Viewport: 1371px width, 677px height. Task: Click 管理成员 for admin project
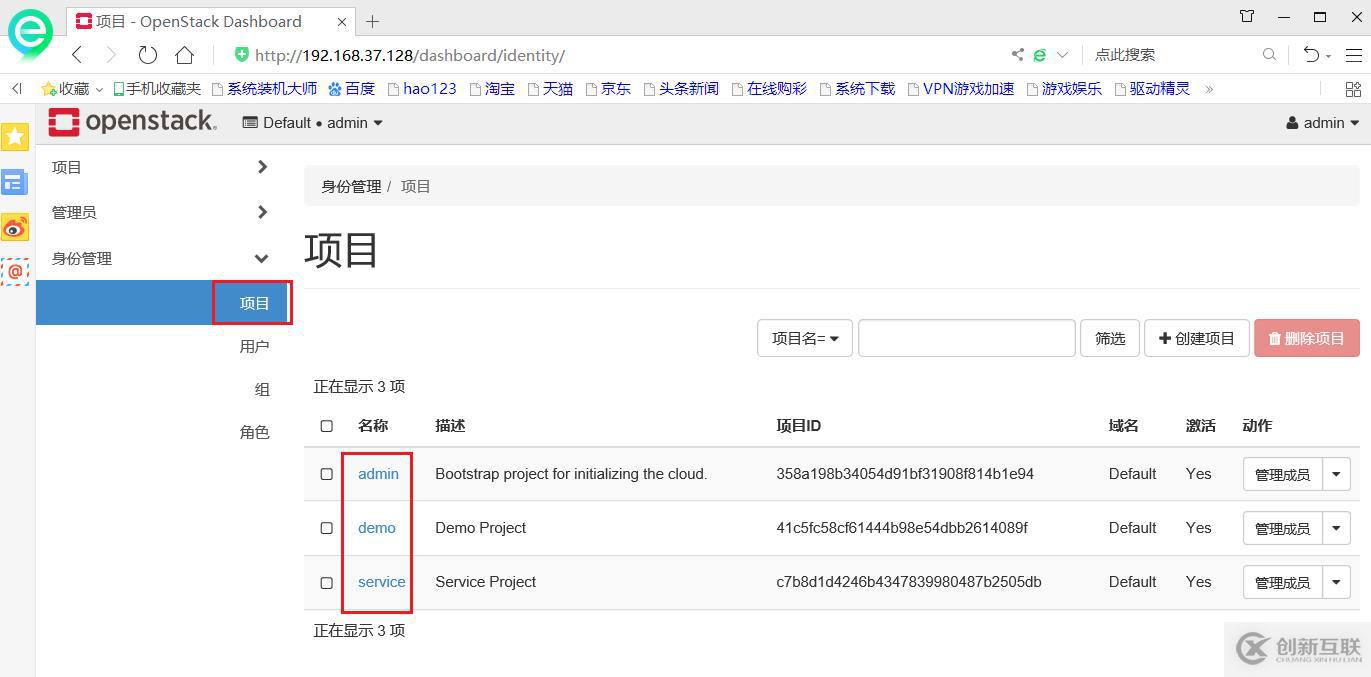coord(1282,474)
